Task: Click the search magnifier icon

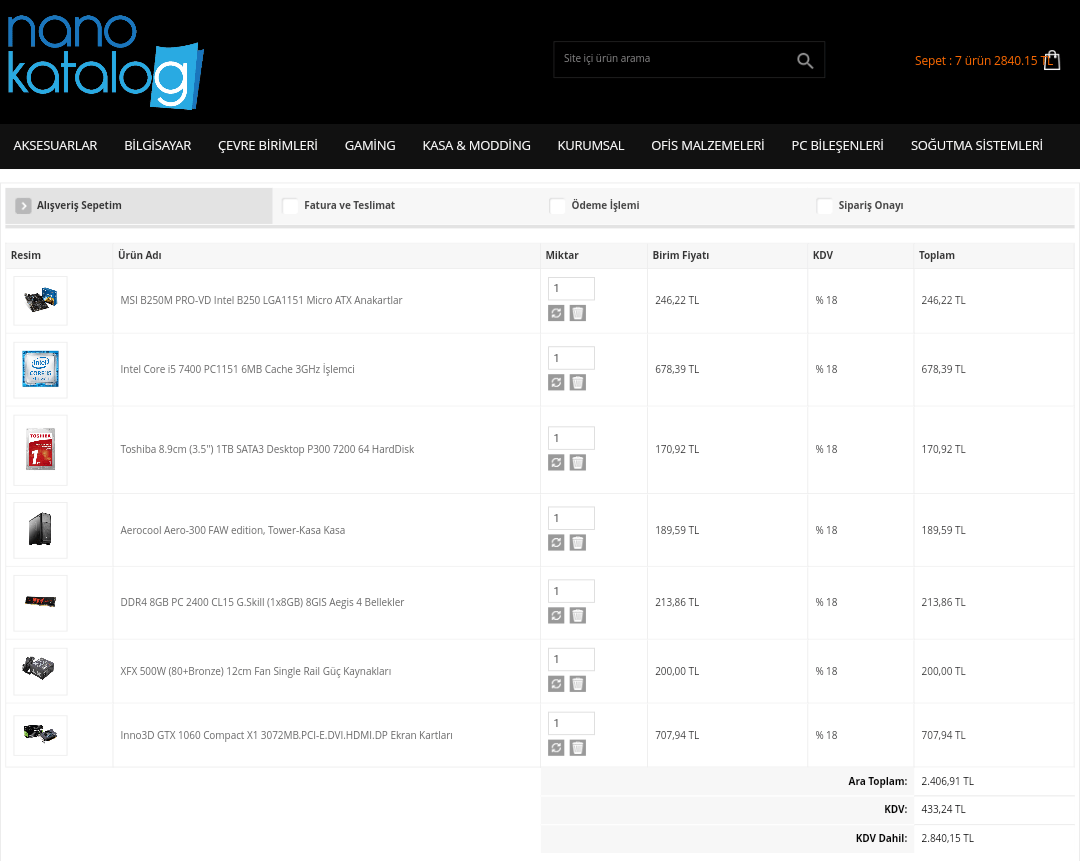Action: tap(804, 61)
